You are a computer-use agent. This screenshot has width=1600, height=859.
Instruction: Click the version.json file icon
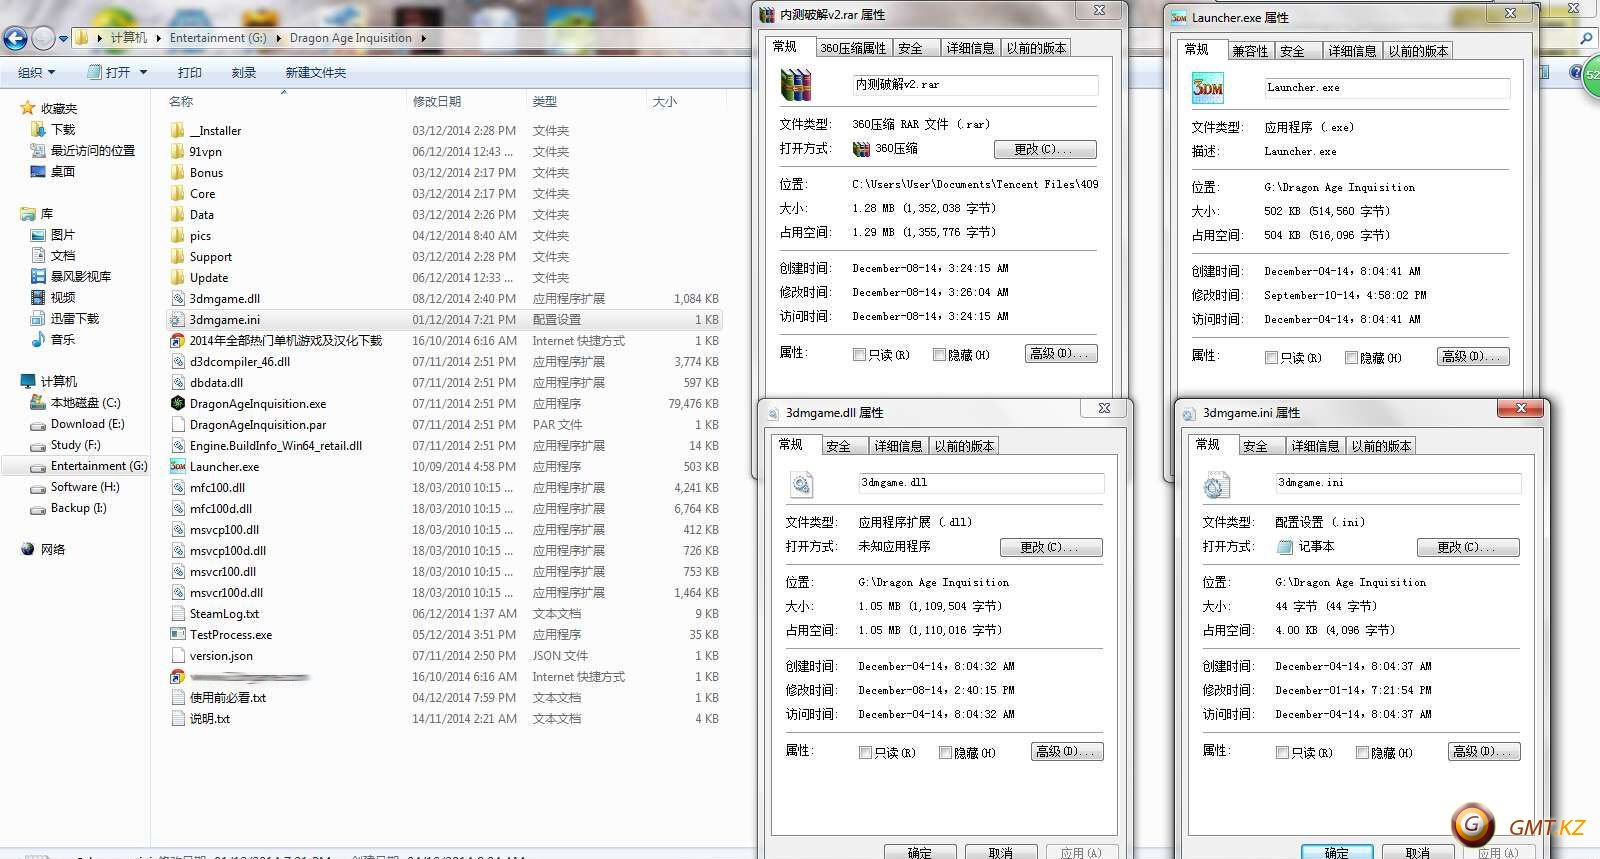(x=178, y=656)
